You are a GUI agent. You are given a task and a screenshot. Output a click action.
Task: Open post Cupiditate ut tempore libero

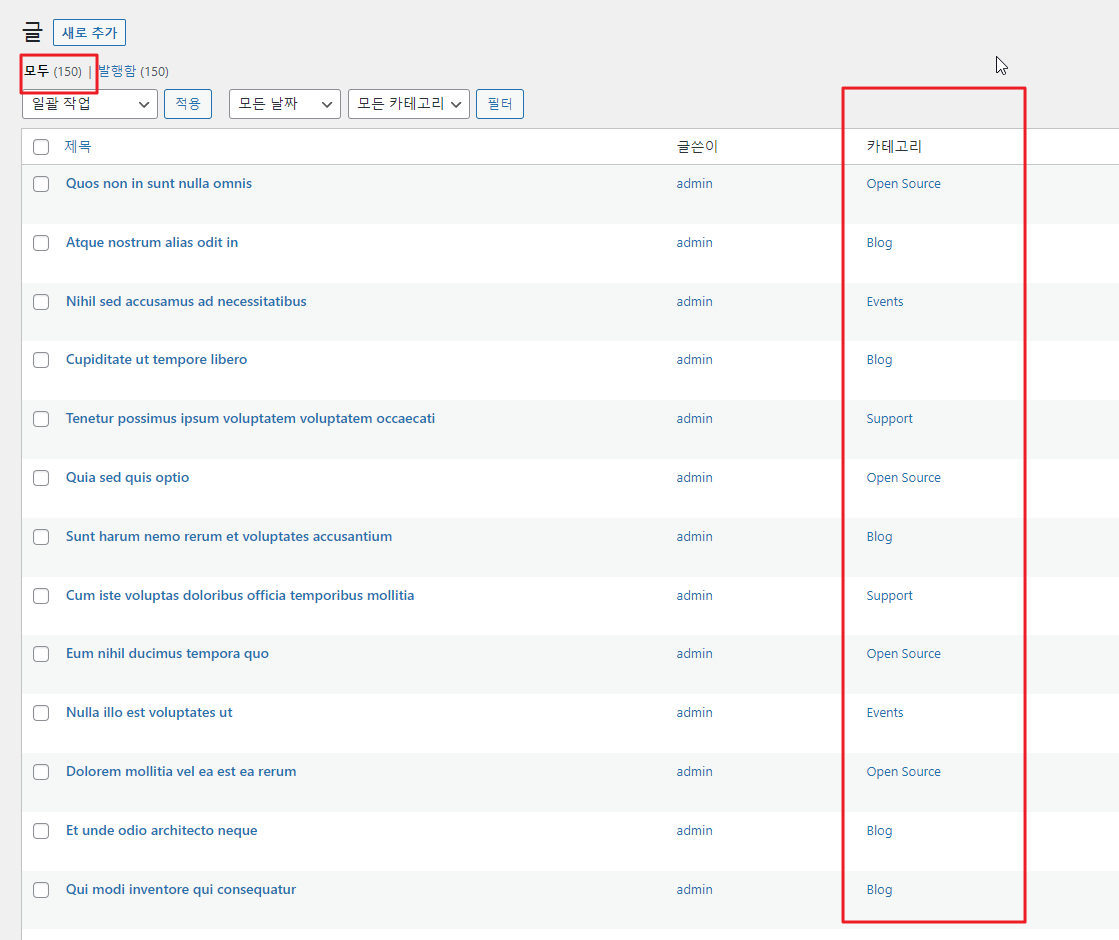[156, 360]
